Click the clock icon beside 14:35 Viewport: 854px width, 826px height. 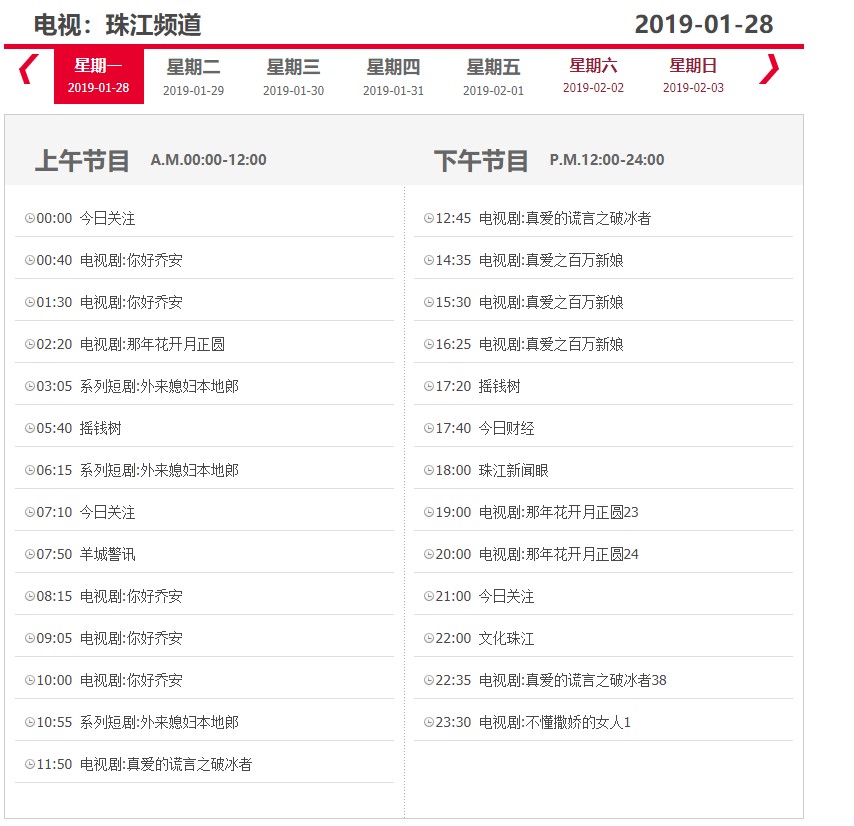point(429,260)
